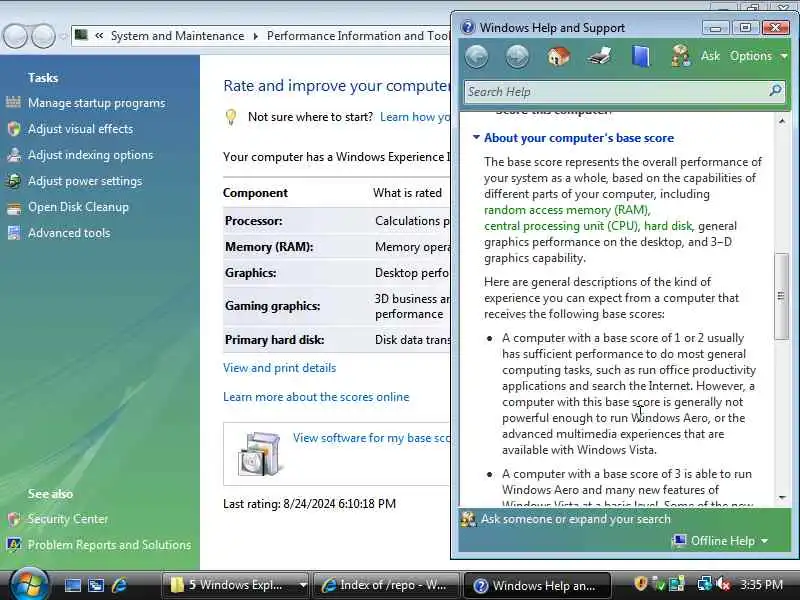Viewport: 800px width, 600px height.
Task: Open Adjust indexing options
Action: [x=90, y=155]
